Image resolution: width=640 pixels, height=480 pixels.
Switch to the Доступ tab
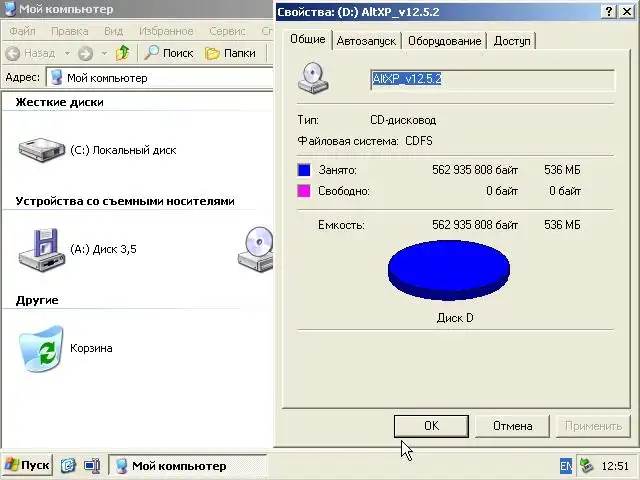(x=512, y=41)
